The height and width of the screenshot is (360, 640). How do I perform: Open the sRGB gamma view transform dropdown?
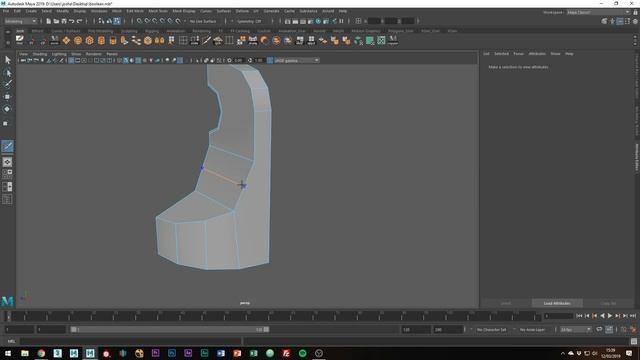(x=297, y=60)
